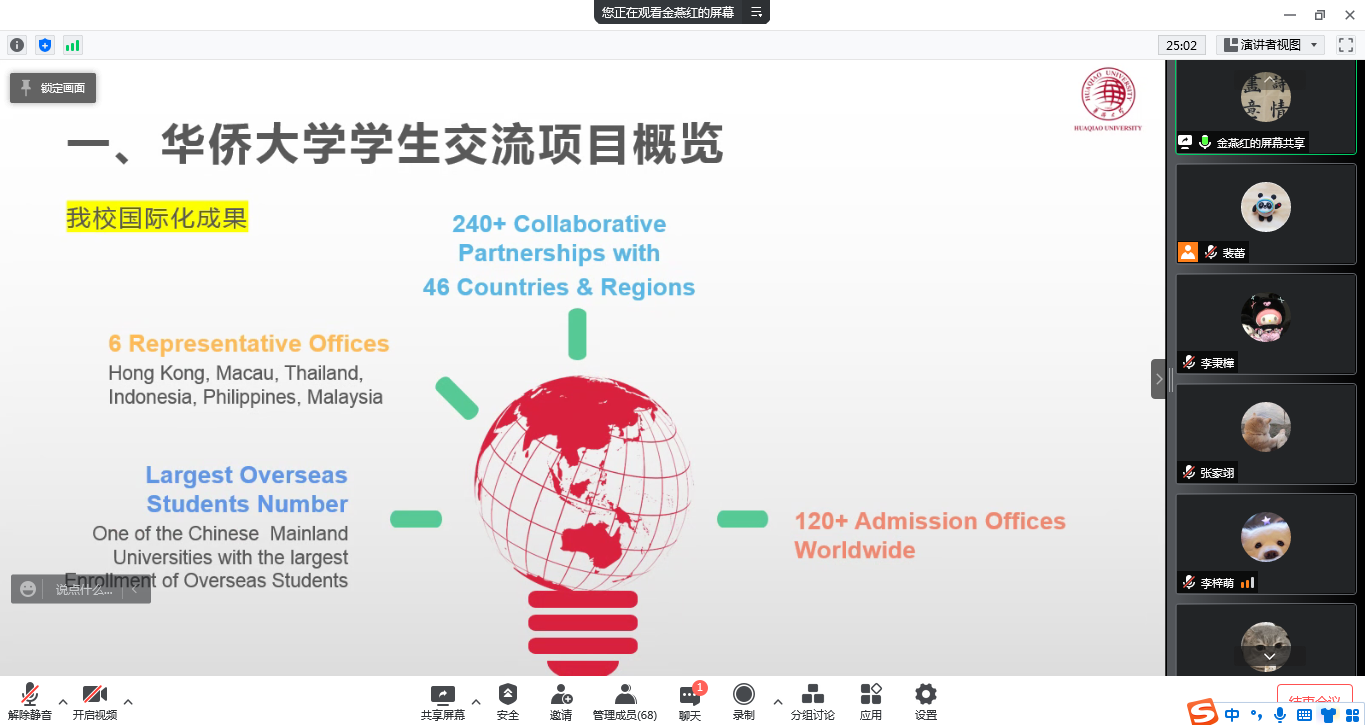Viewport: 1365px width, 725px height.
Task: Open the 设置 settings gear
Action: click(x=926, y=699)
